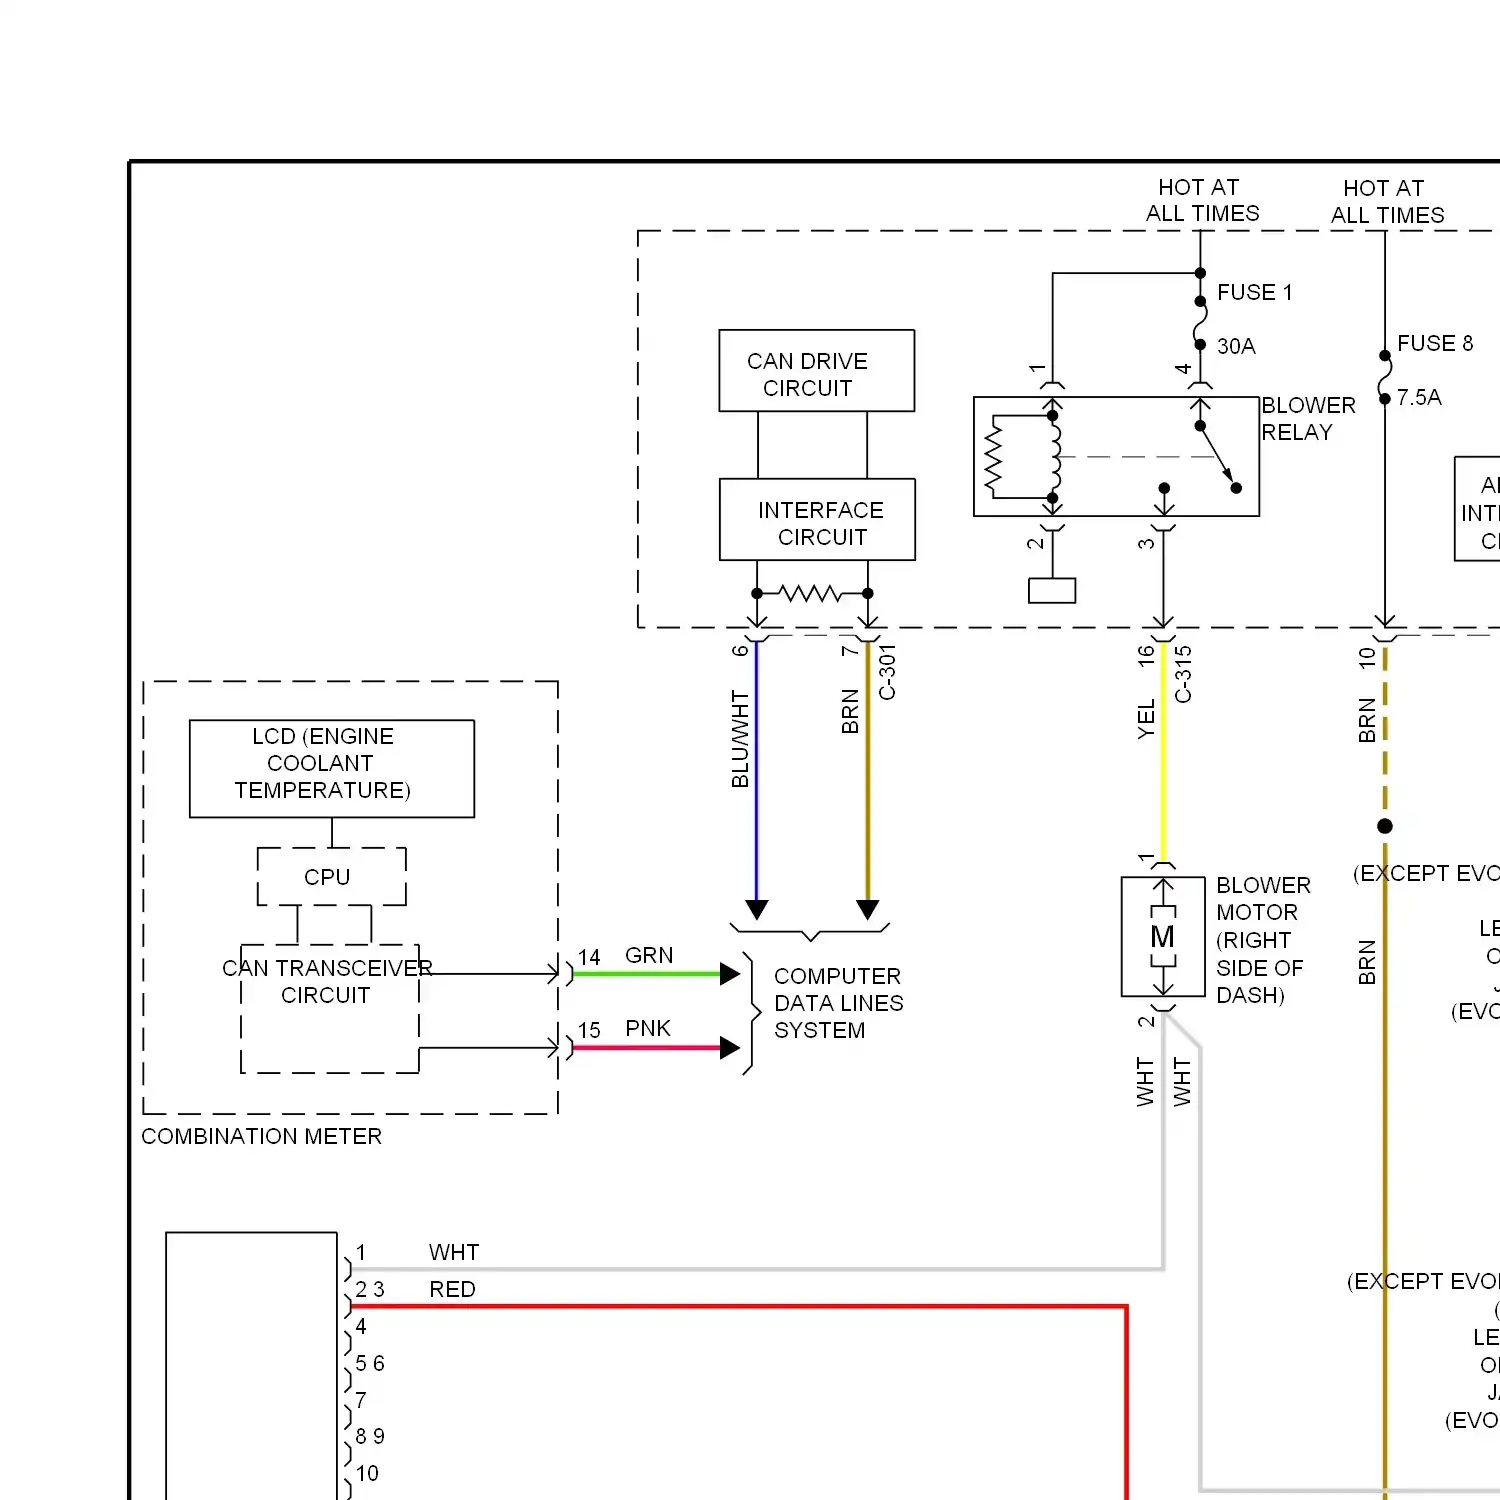Click the RED wire label at pins 2 3
1500x1500 pixels.
pos(452,1290)
